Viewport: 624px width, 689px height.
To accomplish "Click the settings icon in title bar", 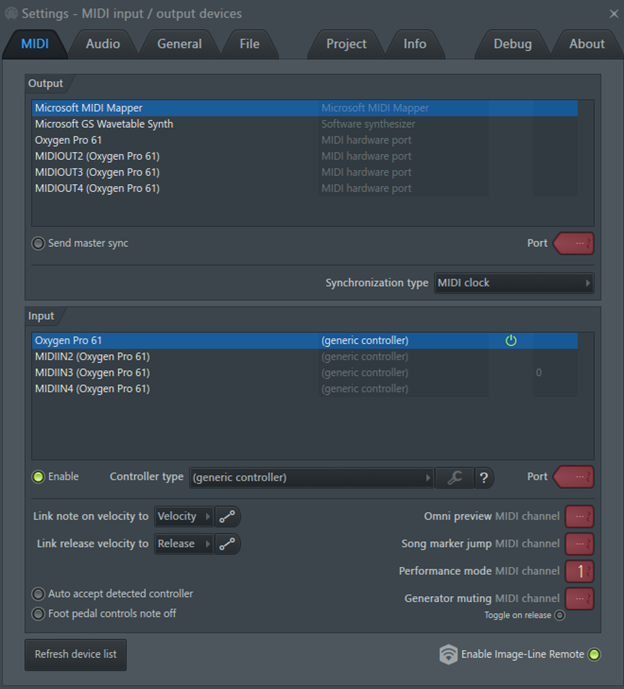I will coord(11,14).
